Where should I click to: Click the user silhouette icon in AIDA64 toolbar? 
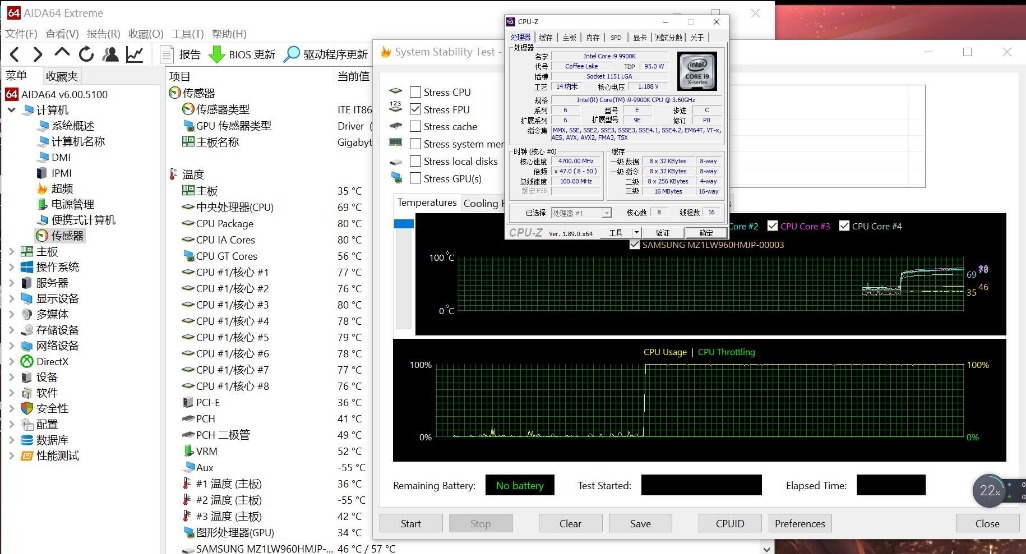pyautogui.click(x=111, y=54)
